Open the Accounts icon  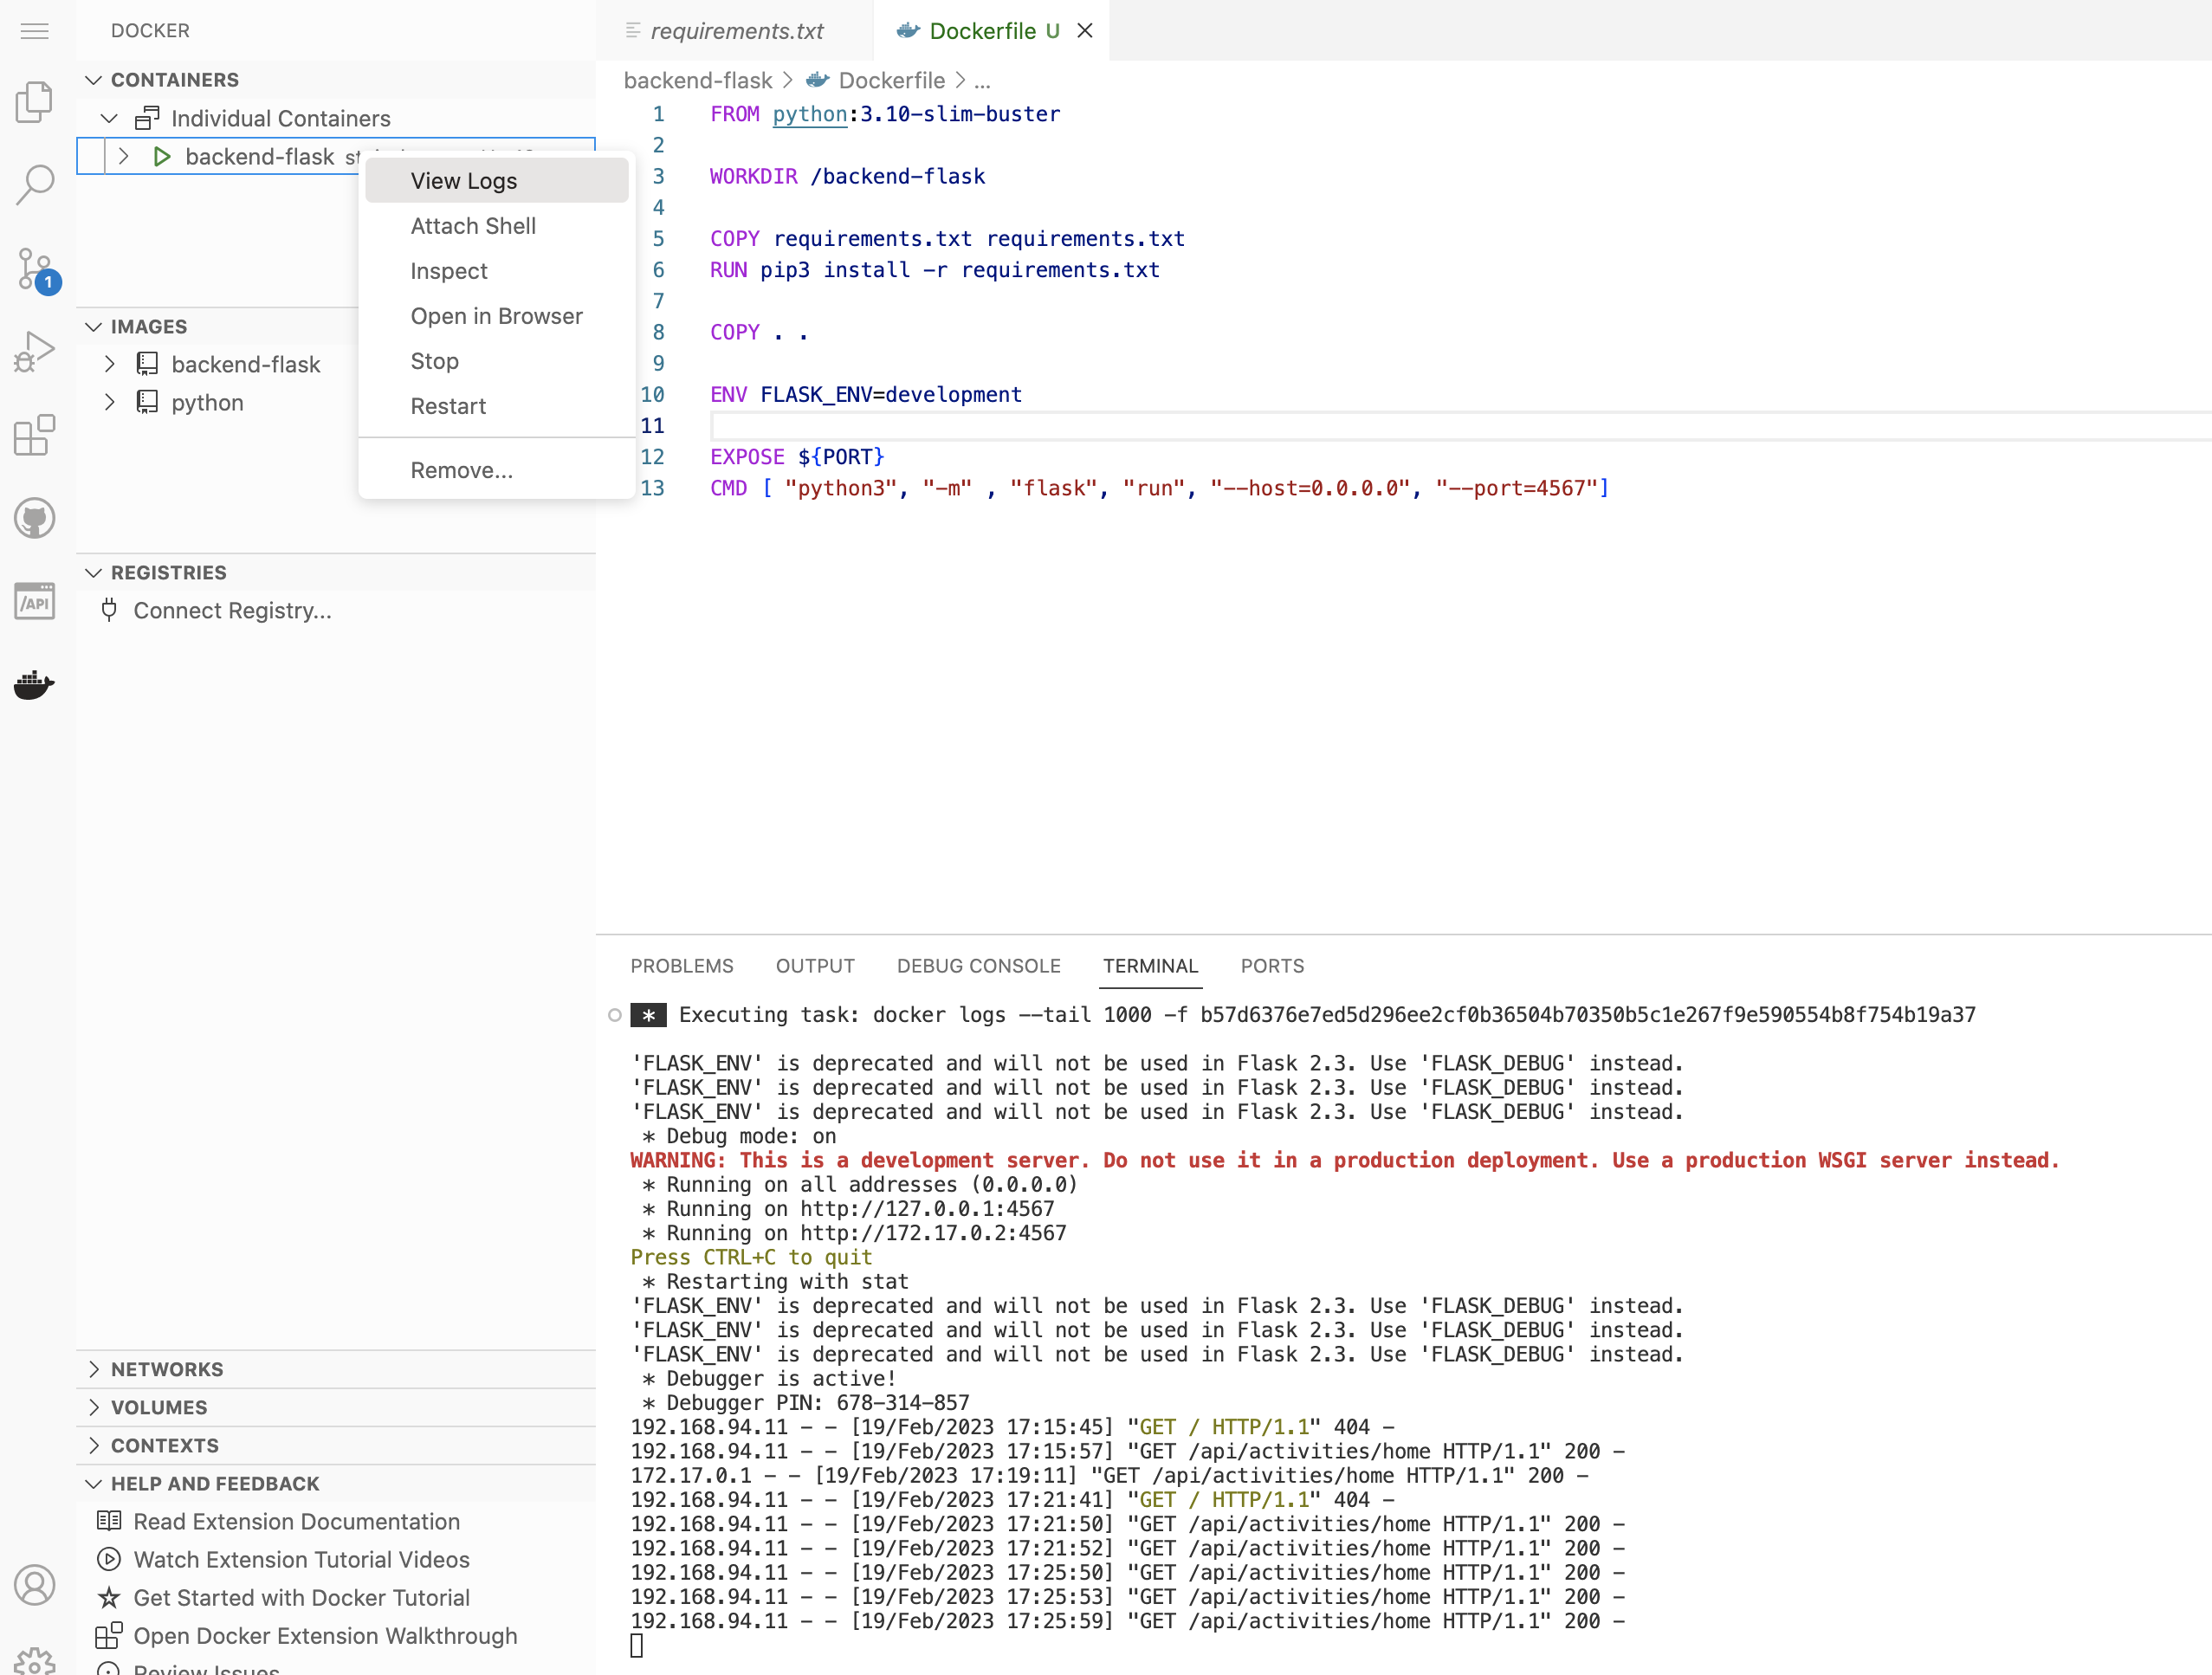click(x=35, y=1585)
